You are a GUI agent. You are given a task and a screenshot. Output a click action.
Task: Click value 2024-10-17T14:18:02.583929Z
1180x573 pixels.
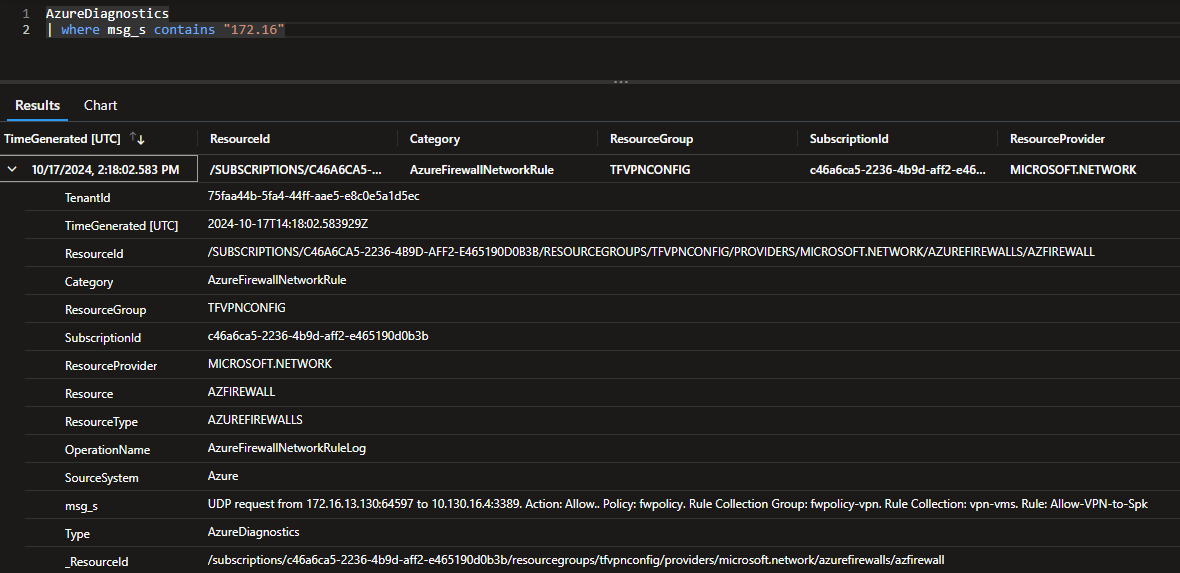(287, 224)
